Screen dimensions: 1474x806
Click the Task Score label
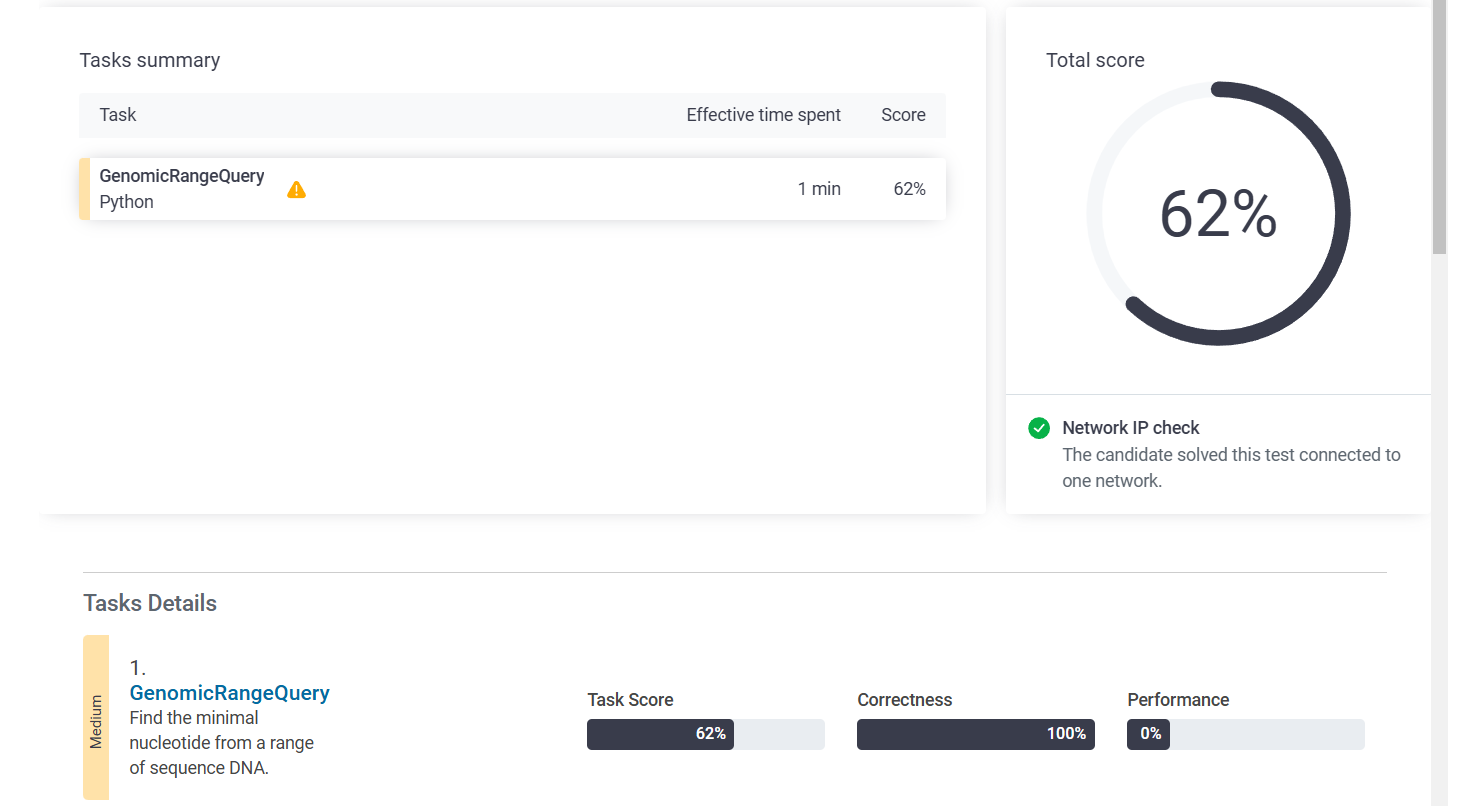tap(630, 700)
